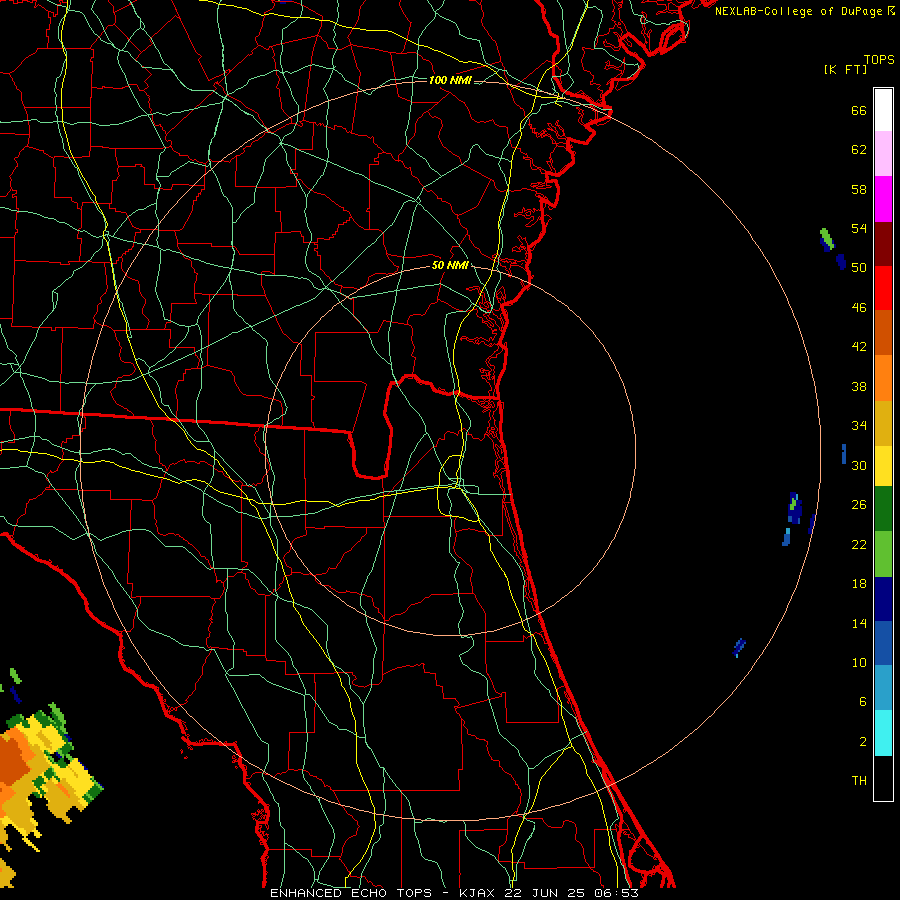Select the bright red legend swatch
Viewport: 900px width, 900px height.
(x=883, y=288)
